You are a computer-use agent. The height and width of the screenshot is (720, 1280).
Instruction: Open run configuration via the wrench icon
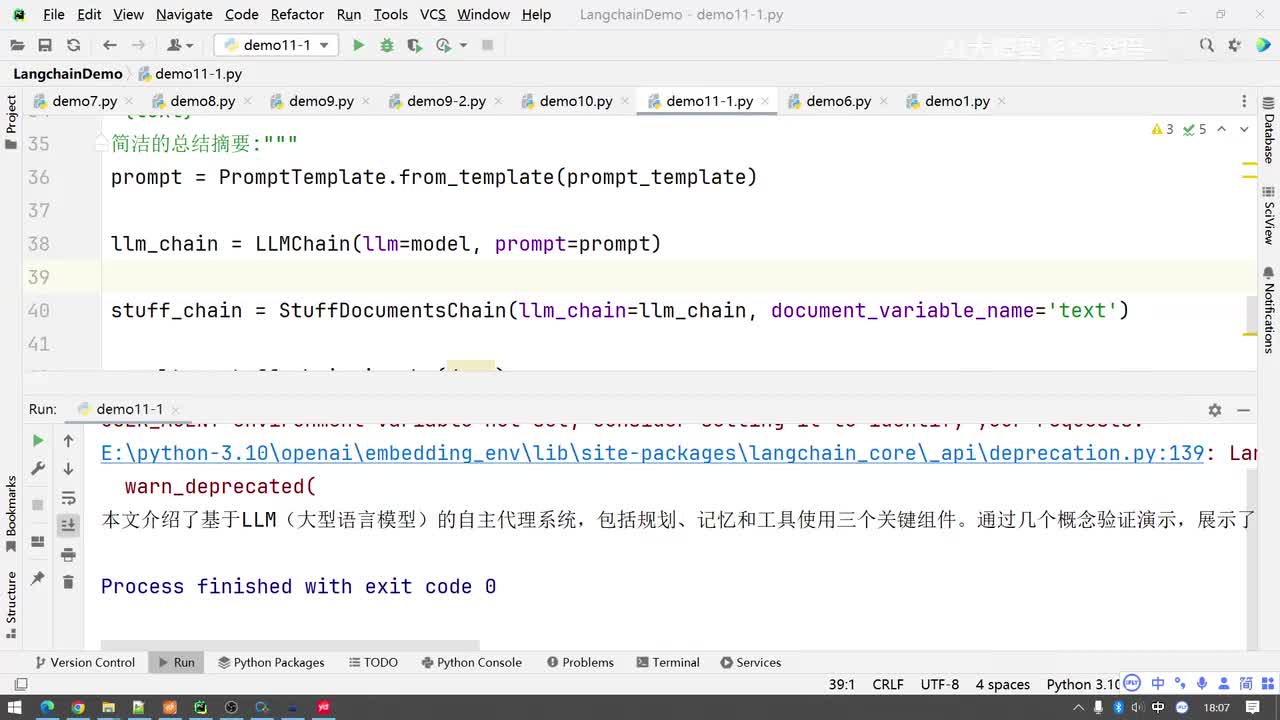(x=38, y=468)
